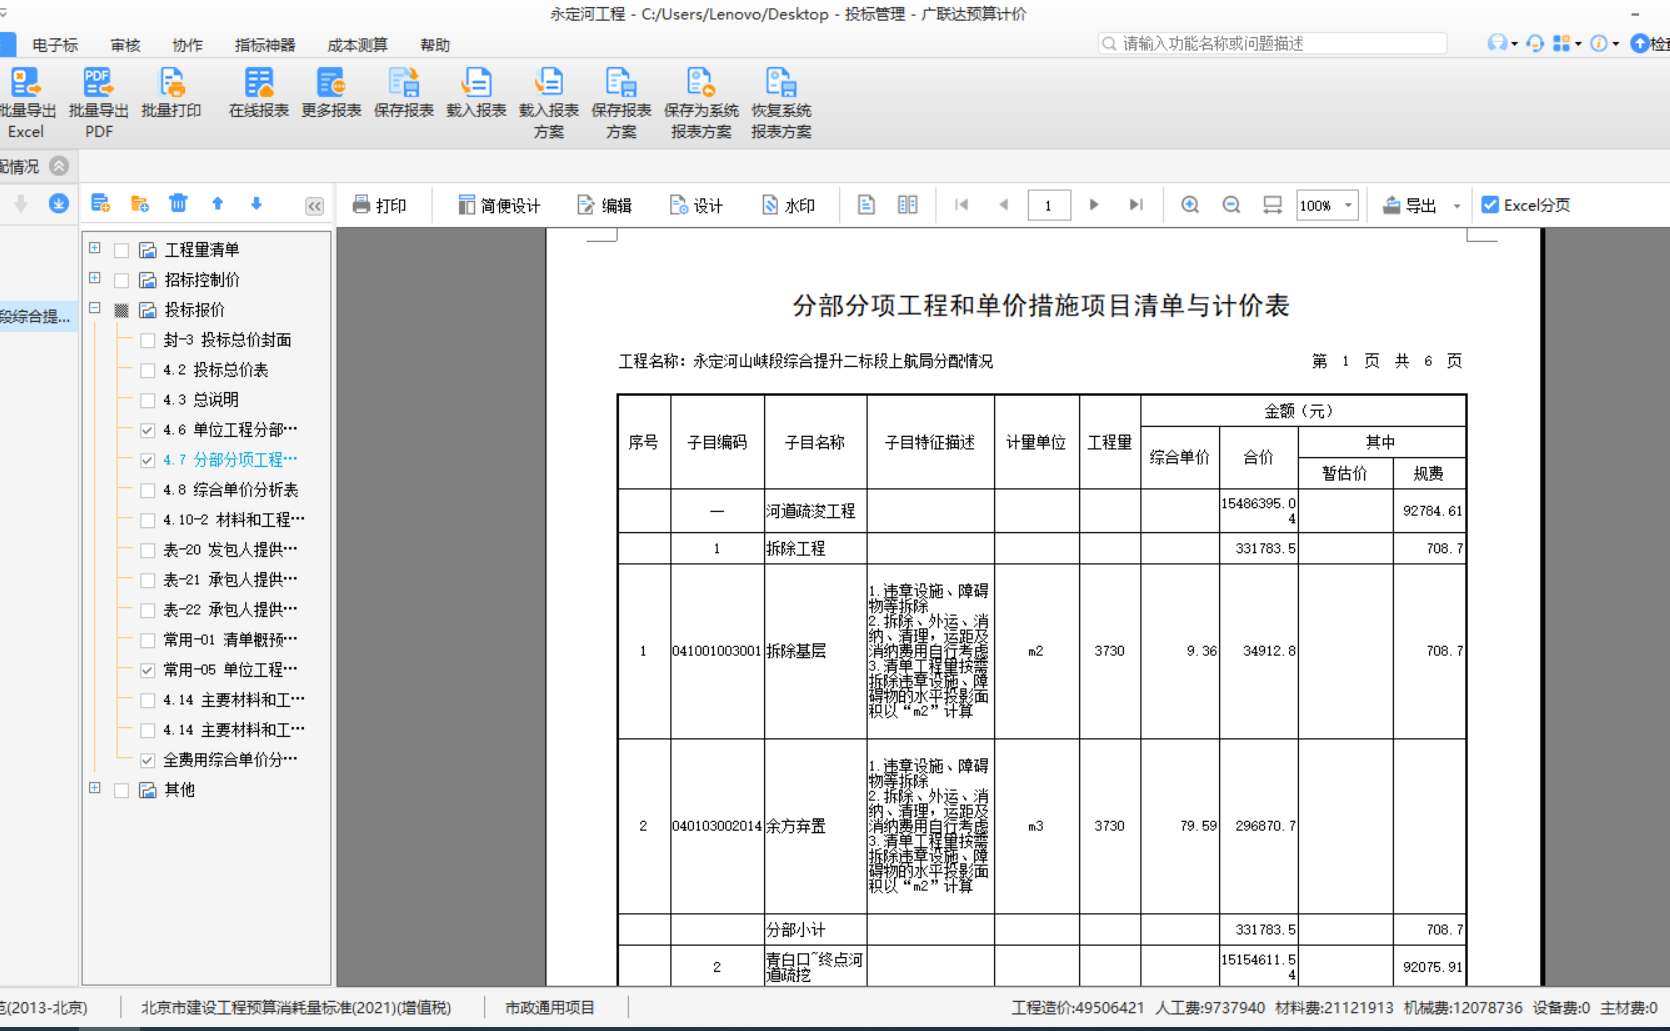1670x1031 pixels.
Task: Click the fit-to-width icon
Action: (1272, 205)
